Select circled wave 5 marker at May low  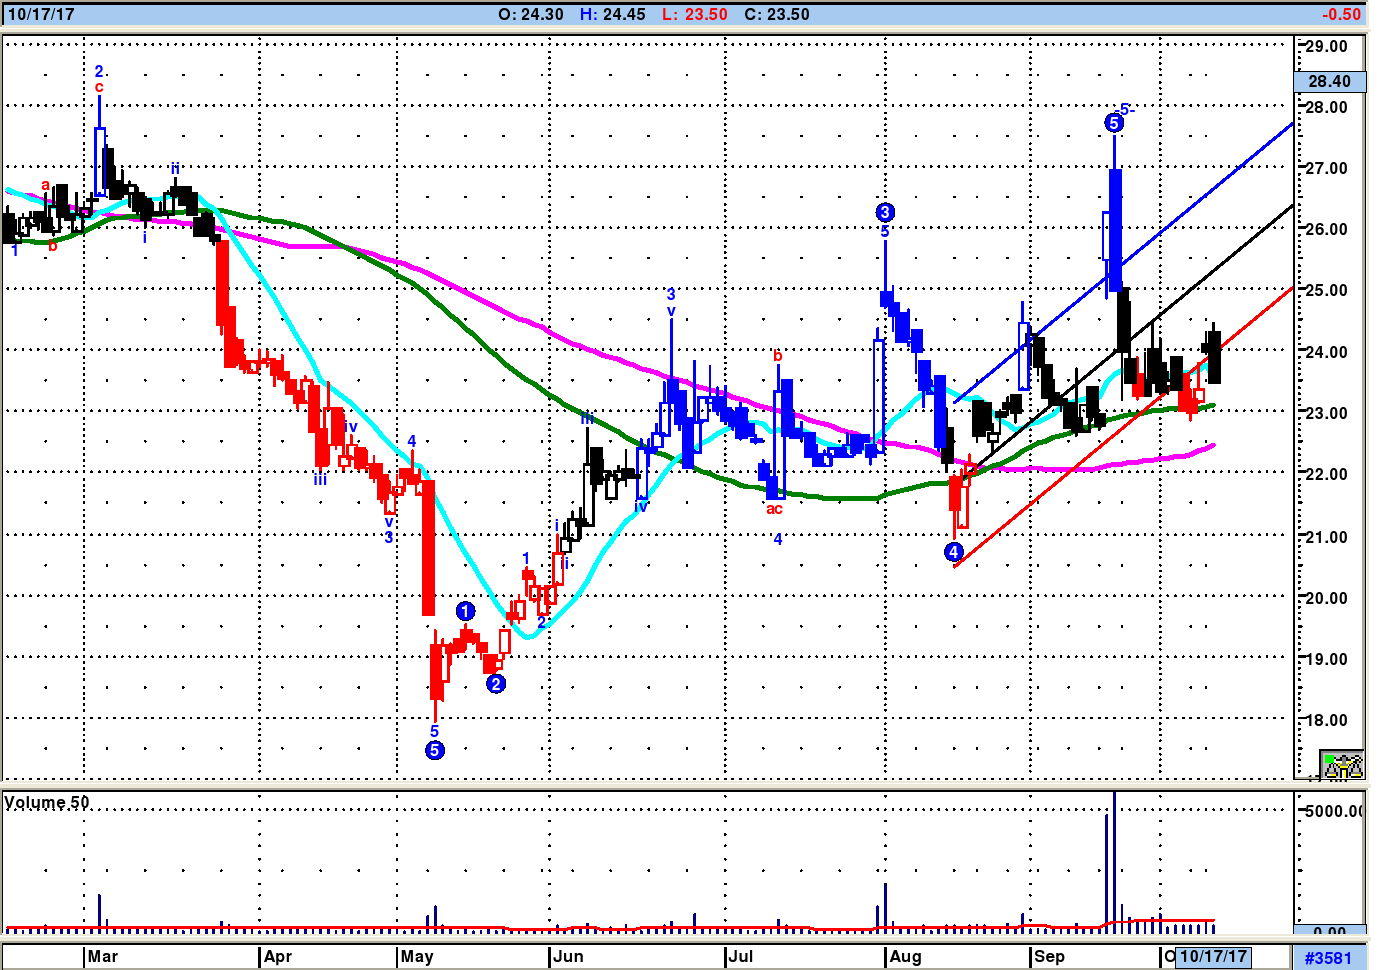point(435,751)
